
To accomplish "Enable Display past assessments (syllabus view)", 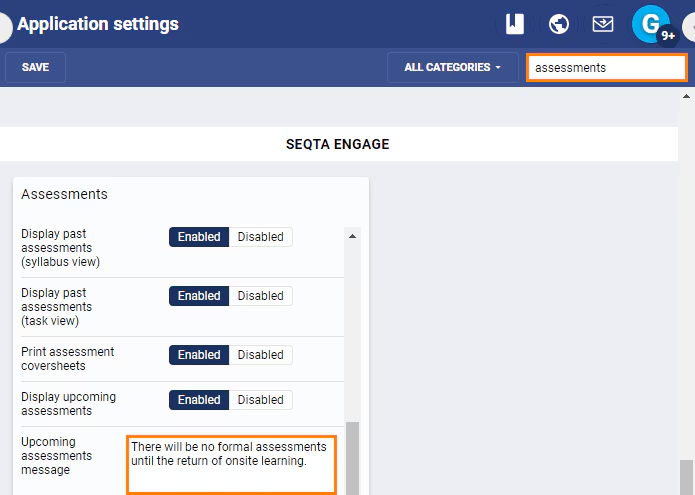I will 199,237.
